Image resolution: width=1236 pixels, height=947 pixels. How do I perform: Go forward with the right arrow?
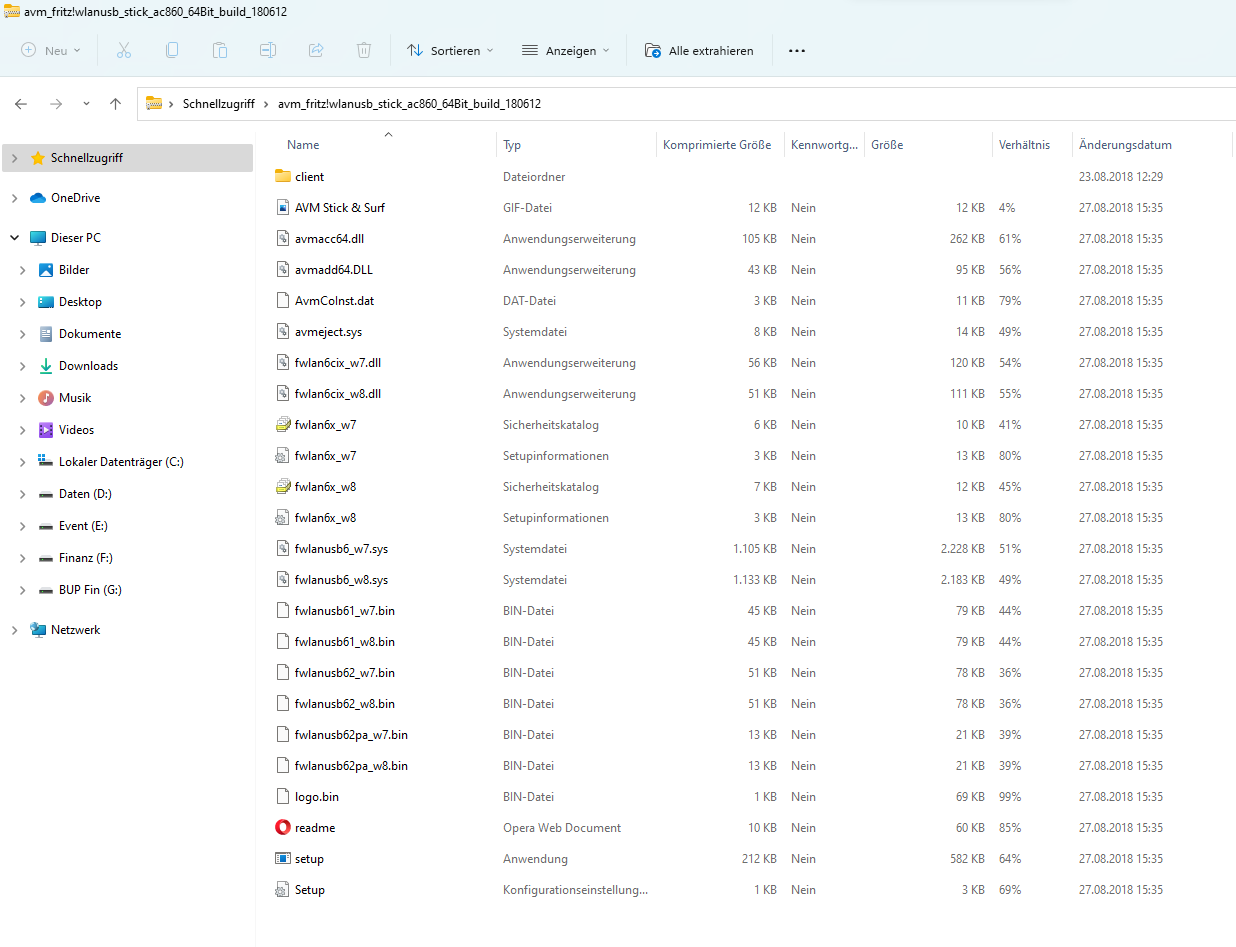point(56,104)
